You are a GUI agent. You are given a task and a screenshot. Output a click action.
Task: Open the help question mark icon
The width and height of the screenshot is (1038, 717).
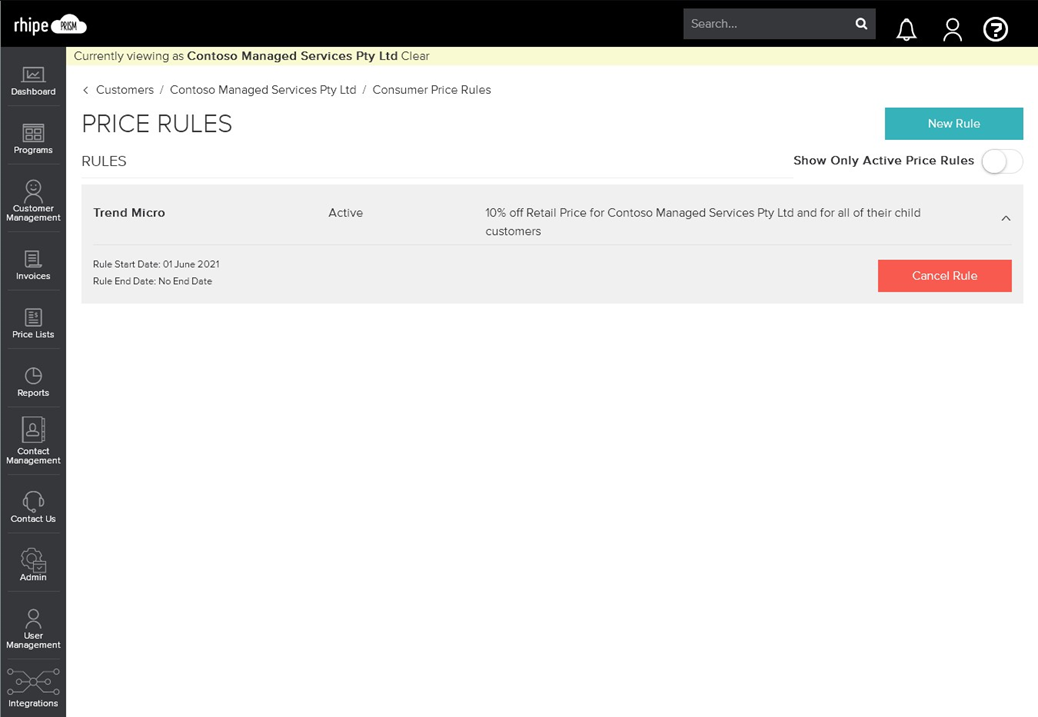(996, 29)
